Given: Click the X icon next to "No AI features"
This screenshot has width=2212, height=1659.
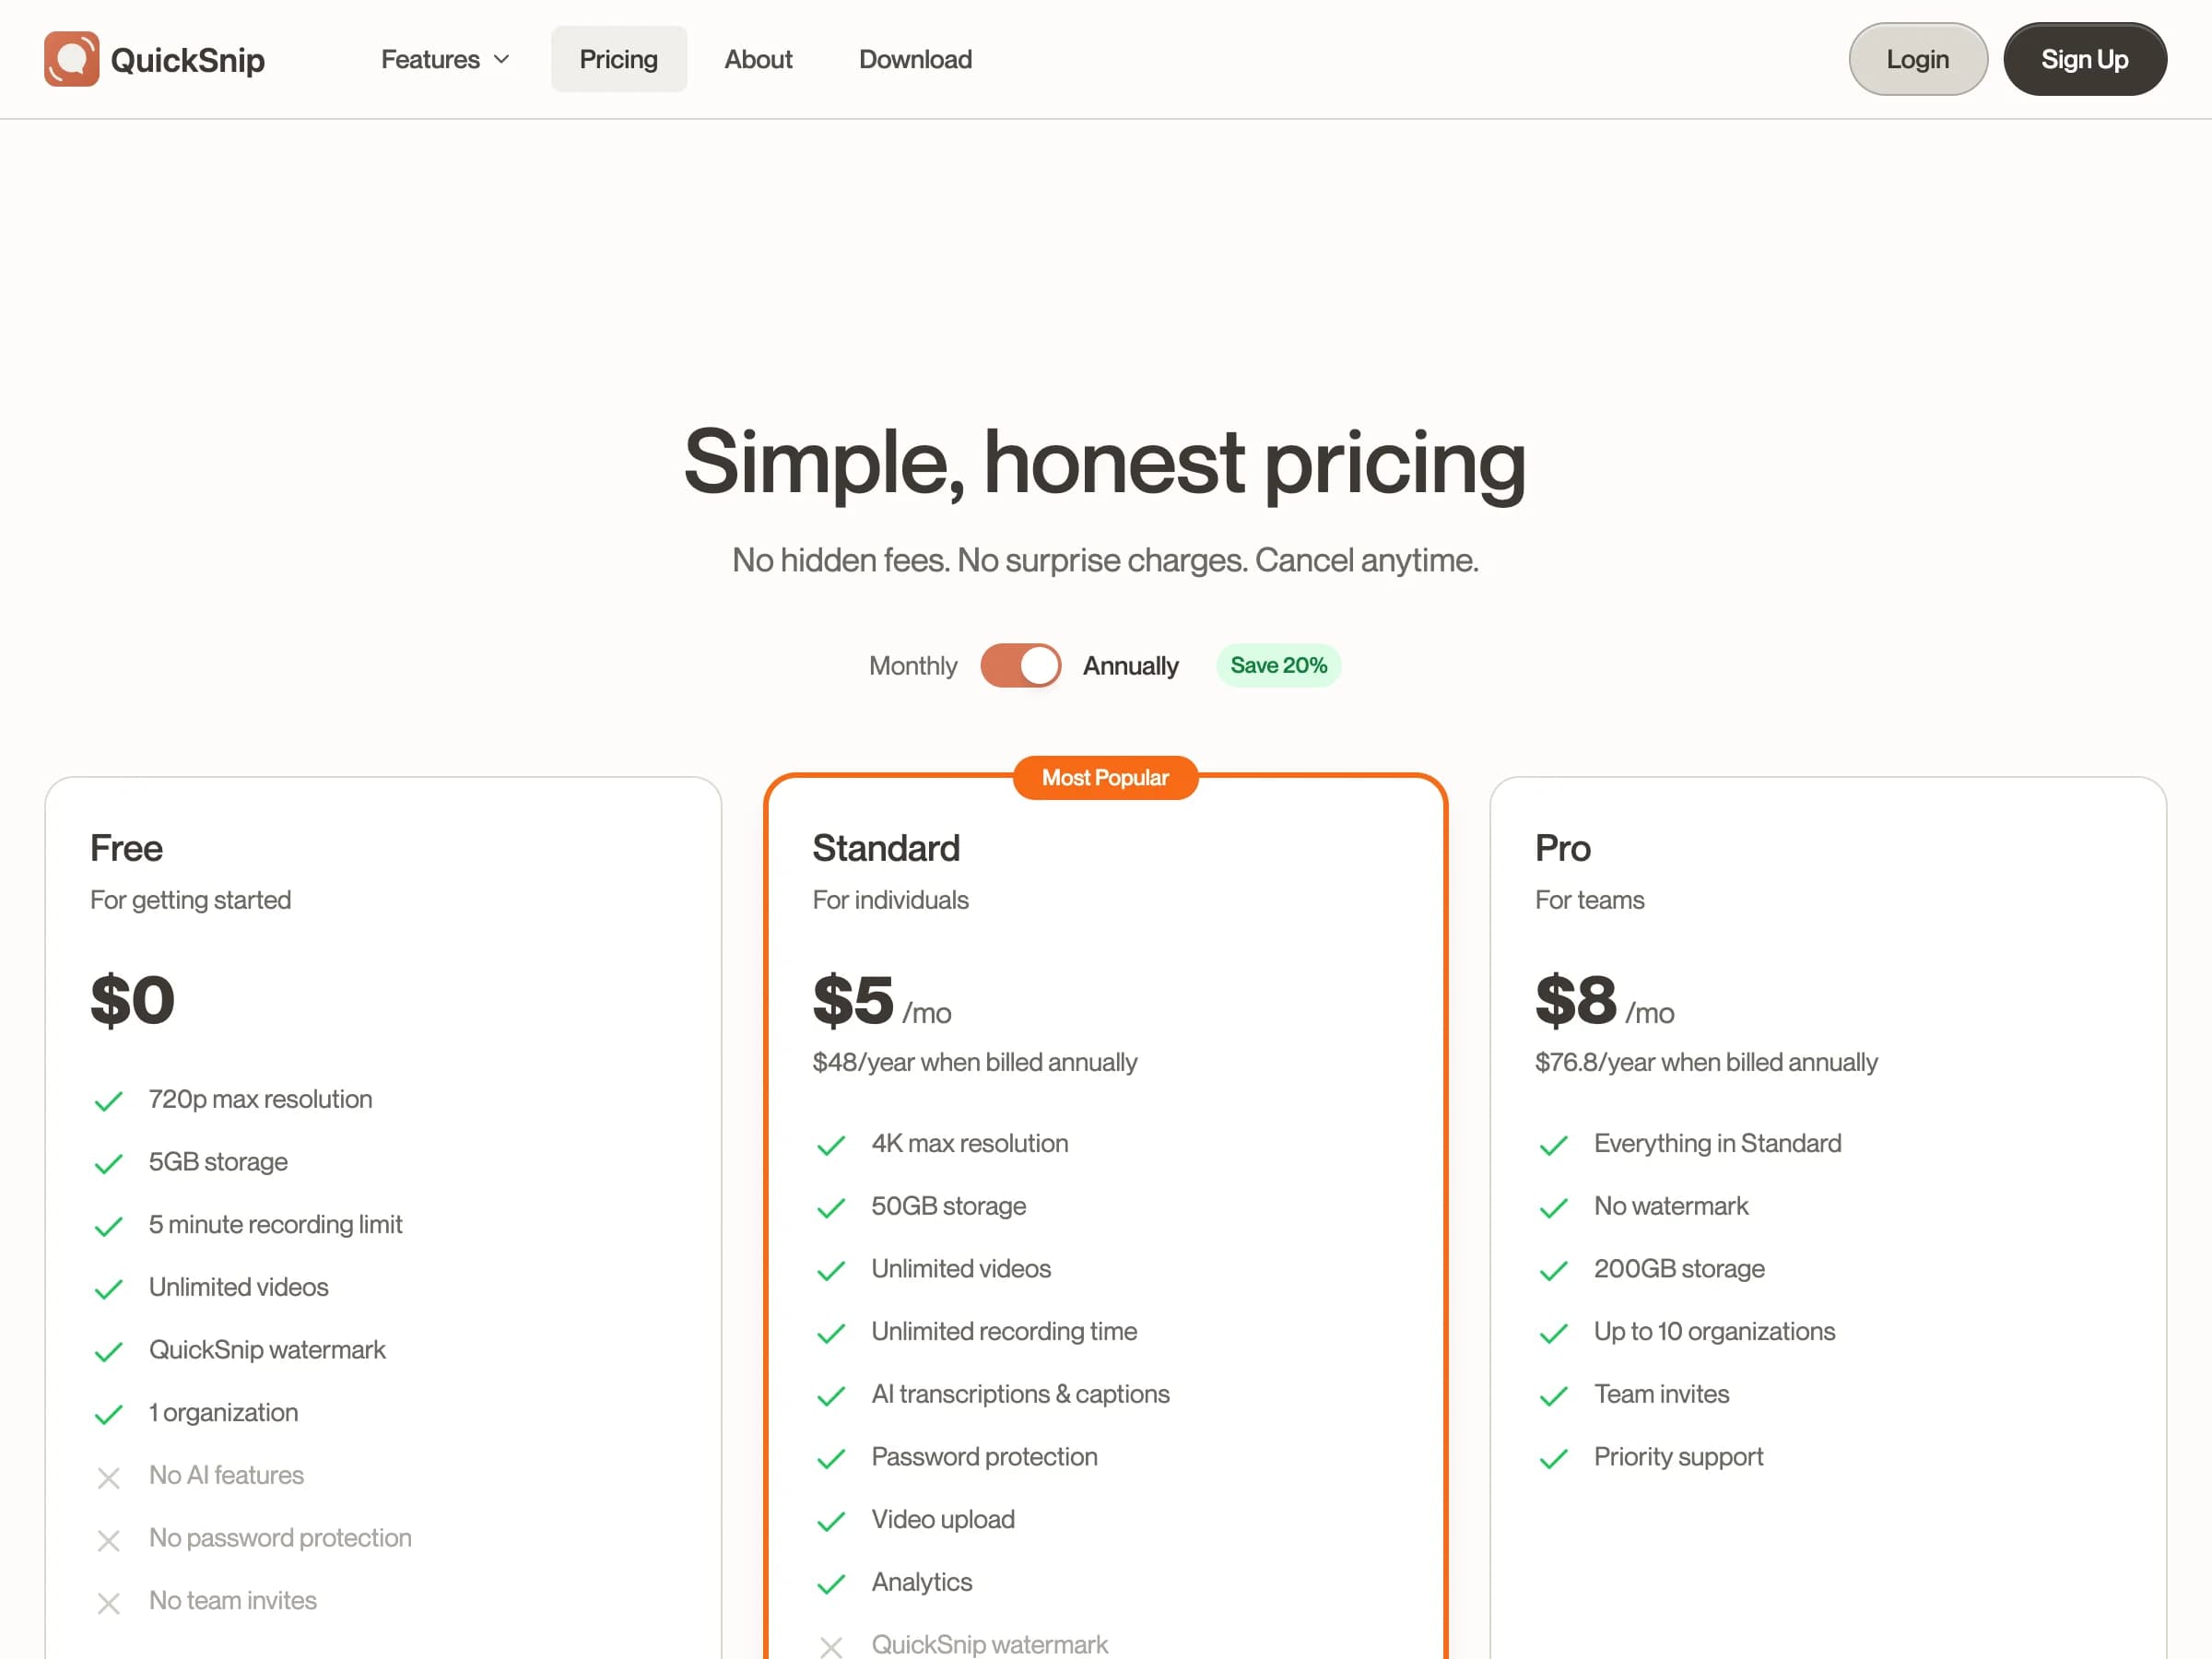Looking at the screenshot, I should coord(109,1478).
